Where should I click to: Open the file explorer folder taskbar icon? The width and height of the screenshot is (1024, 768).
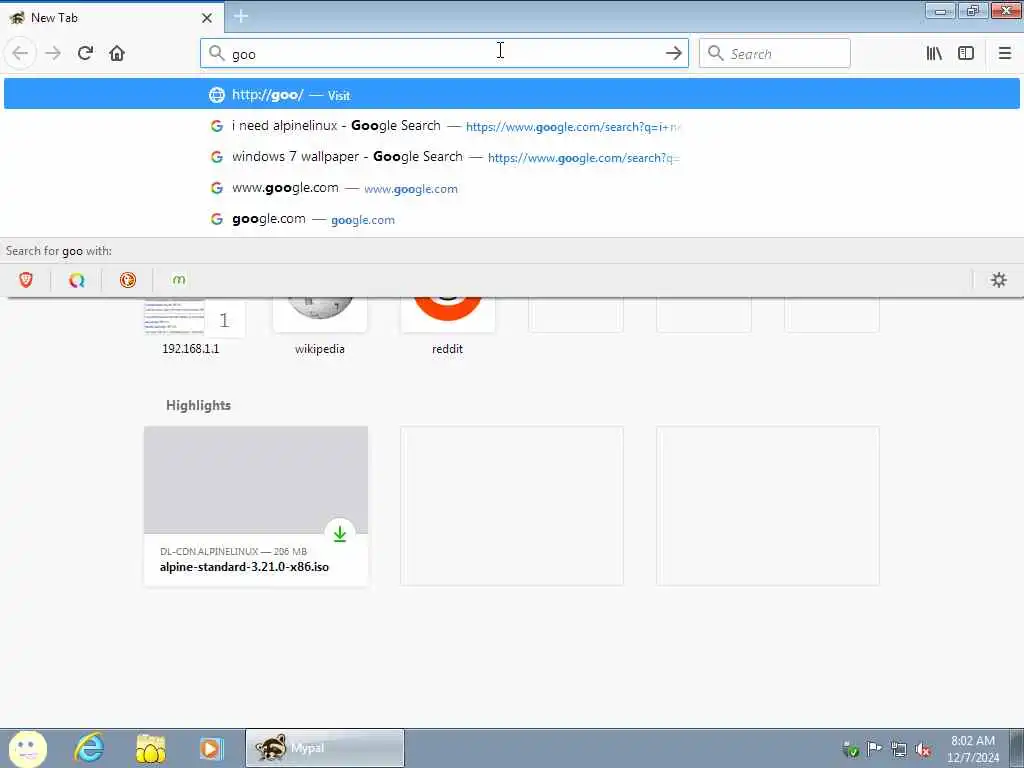coord(151,748)
